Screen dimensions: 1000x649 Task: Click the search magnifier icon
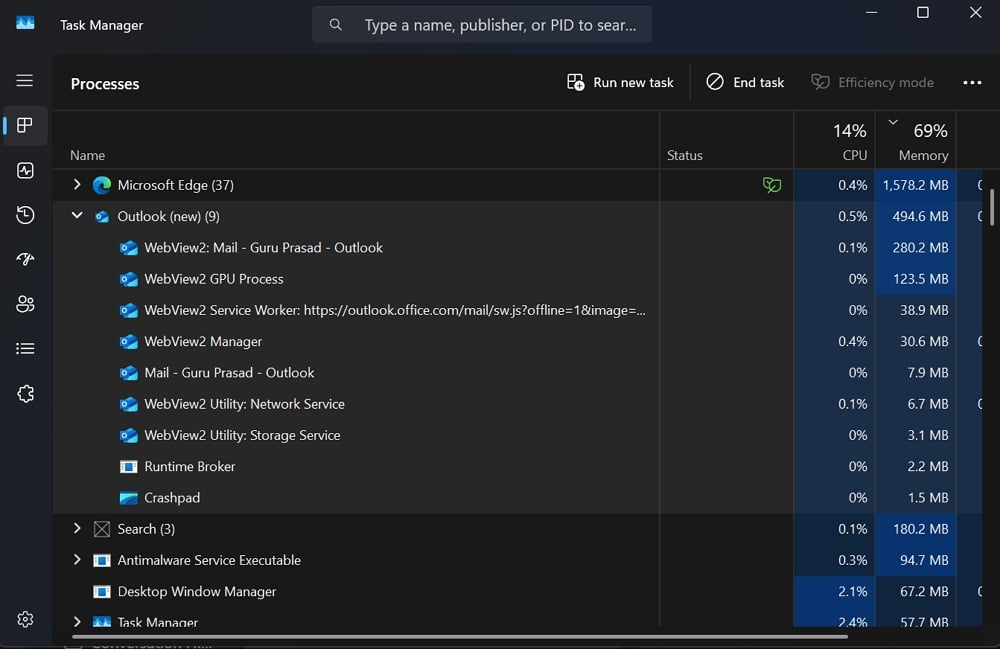[335, 25]
